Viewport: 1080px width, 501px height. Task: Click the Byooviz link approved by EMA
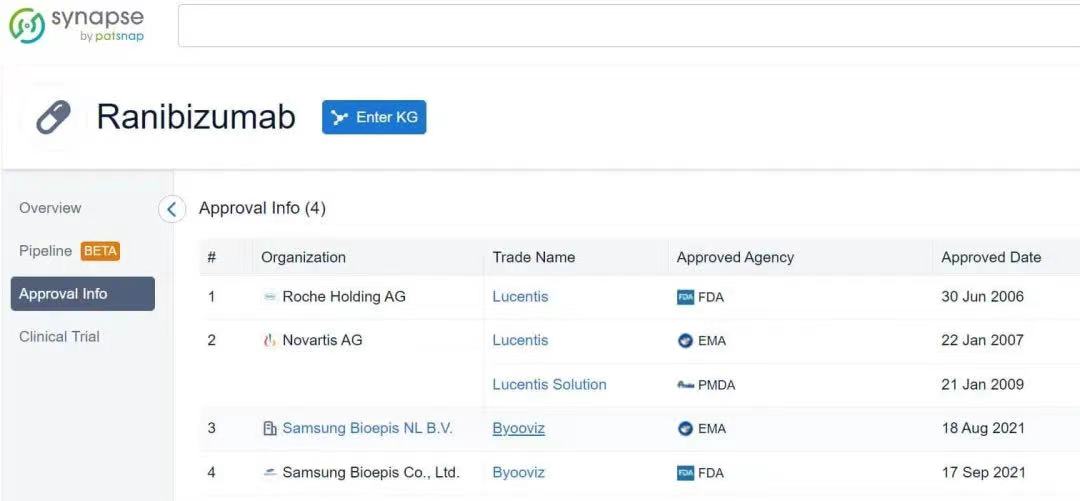click(518, 429)
